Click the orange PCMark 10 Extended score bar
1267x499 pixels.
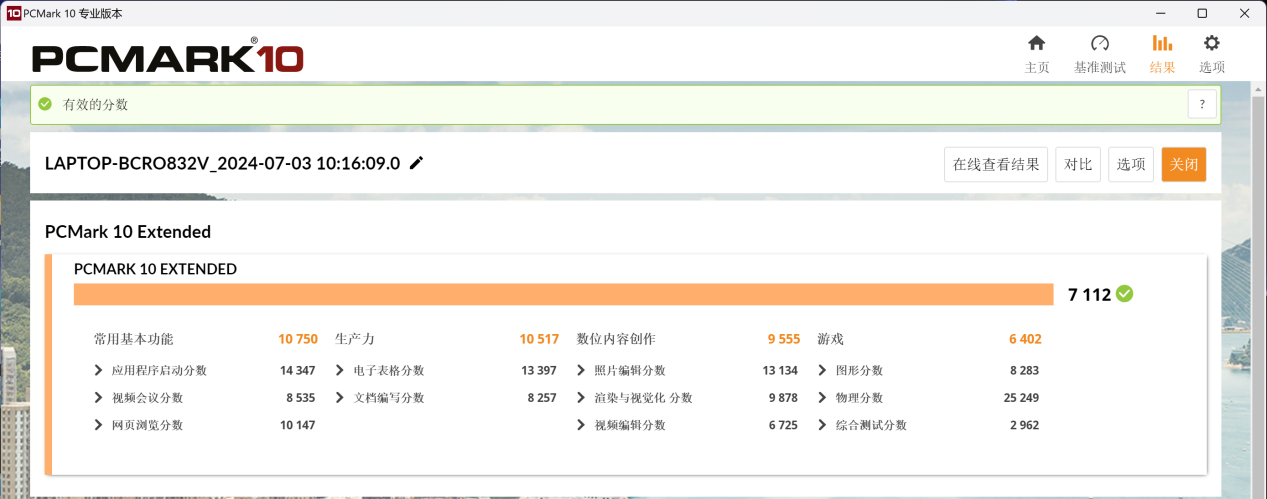tap(563, 294)
